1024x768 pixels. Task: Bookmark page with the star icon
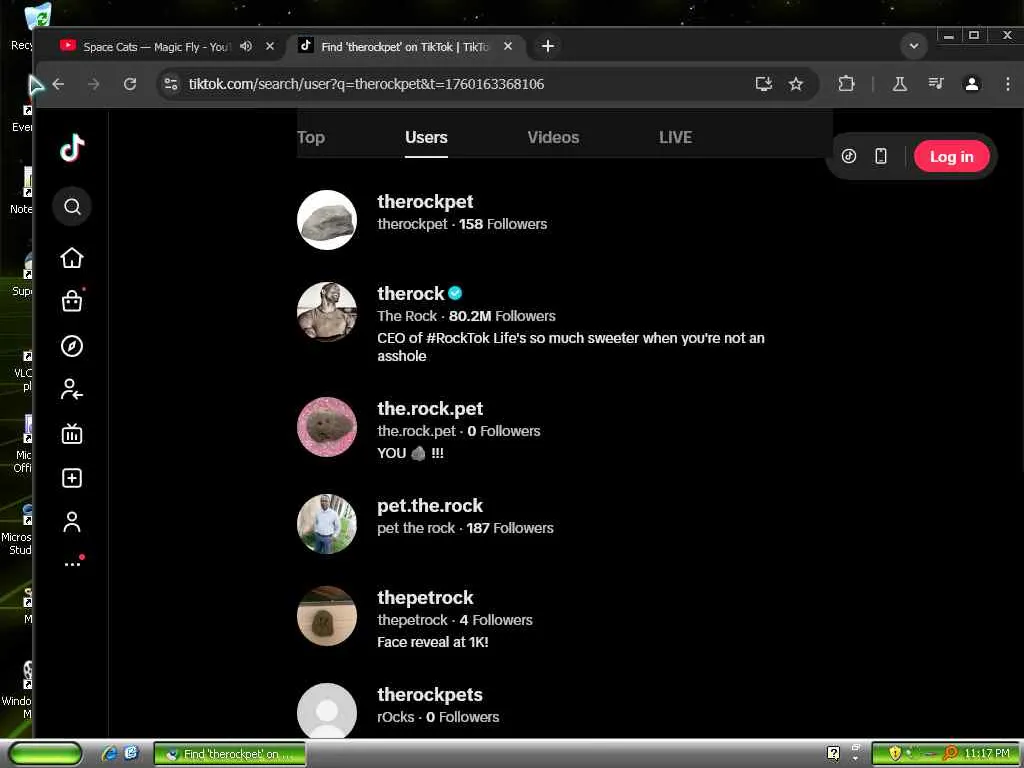(795, 84)
